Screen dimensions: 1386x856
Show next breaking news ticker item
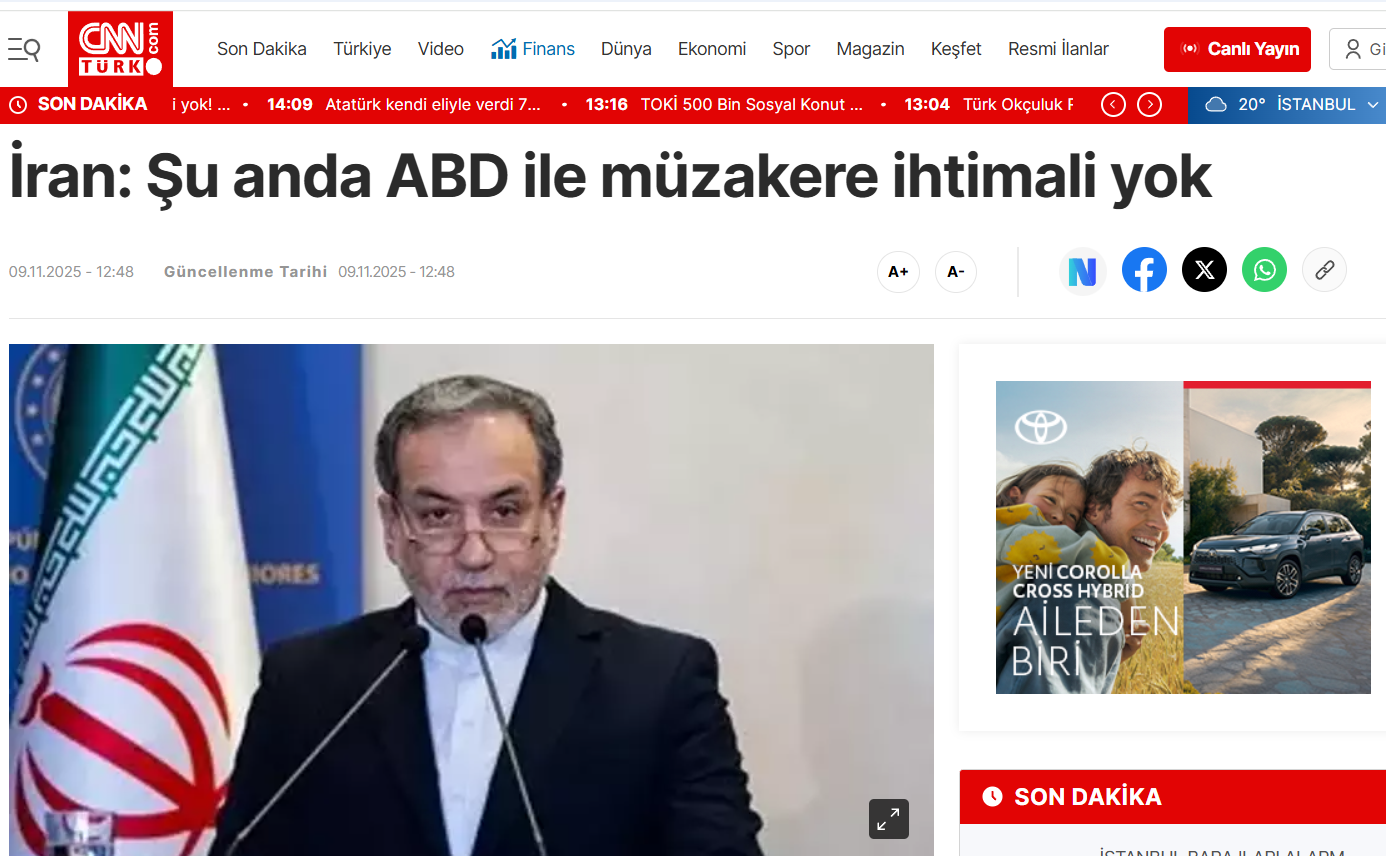tap(1150, 104)
